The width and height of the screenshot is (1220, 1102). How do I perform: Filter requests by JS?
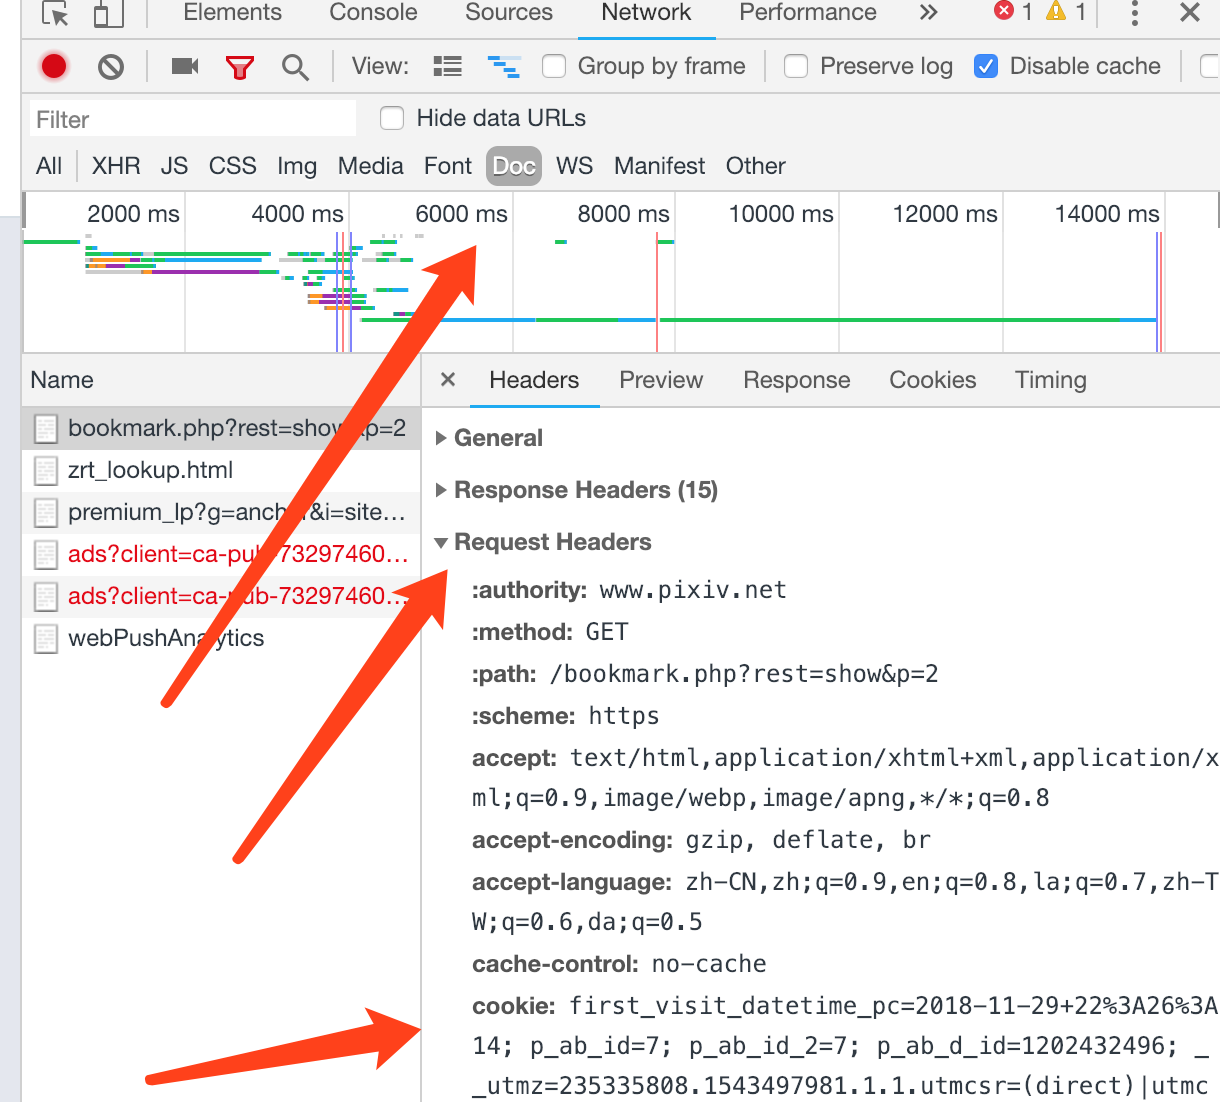pyautogui.click(x=174, y=166)
